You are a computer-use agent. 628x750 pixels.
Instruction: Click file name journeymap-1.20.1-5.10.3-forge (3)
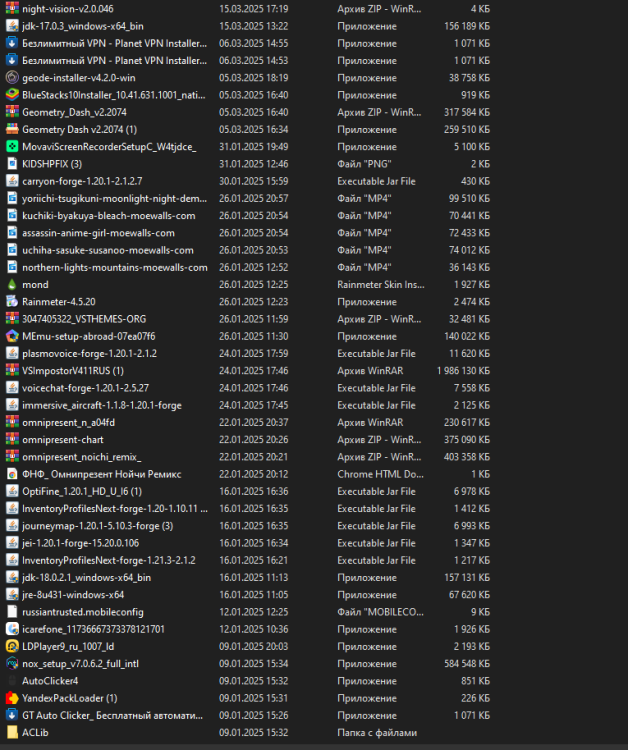coord(98,526)
